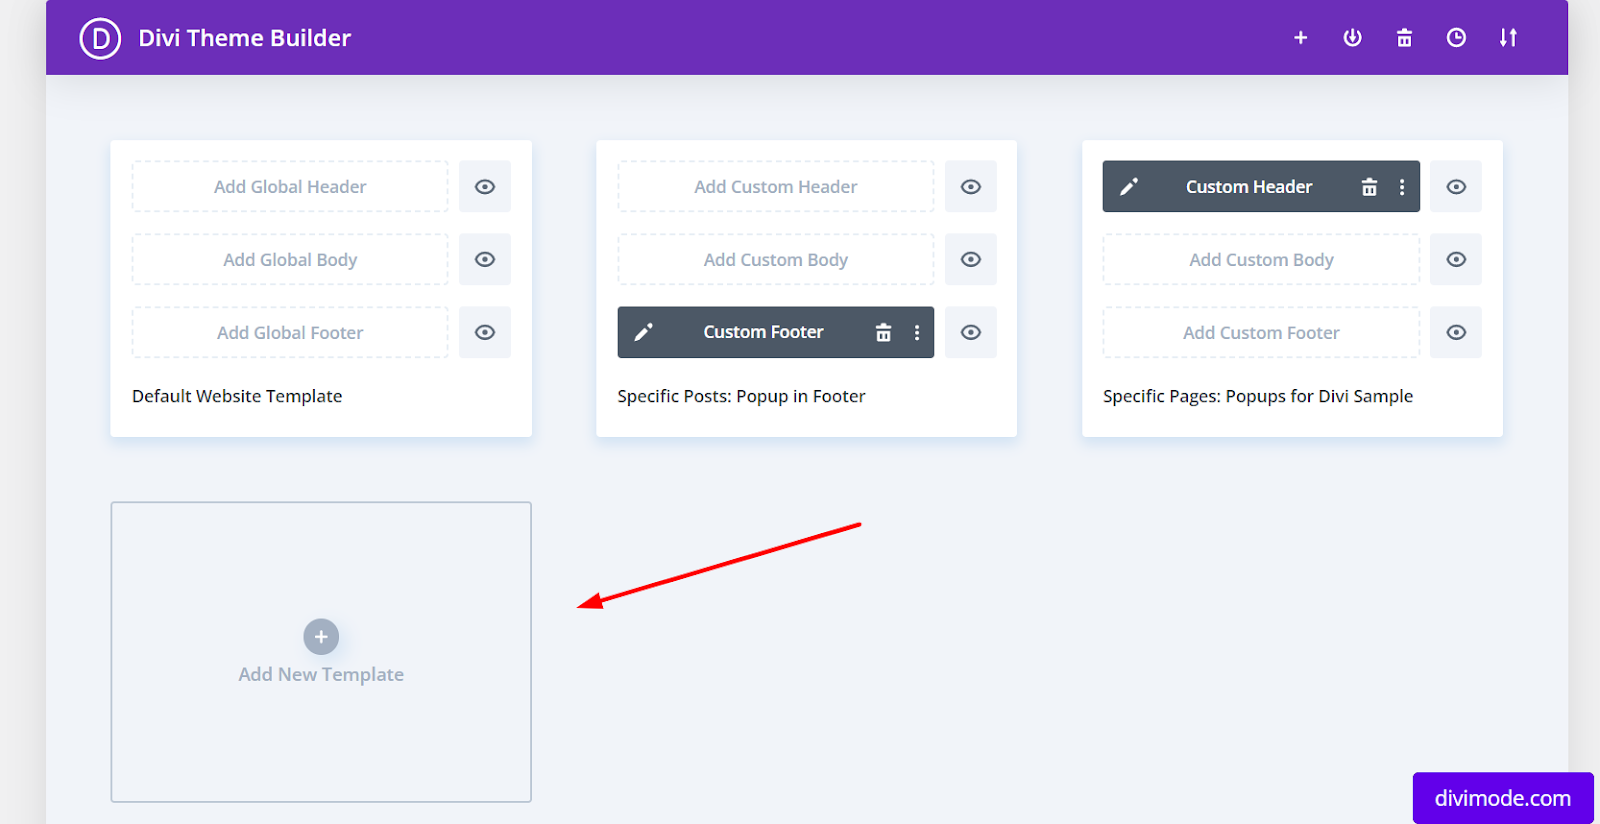The width and height of the screenshot is (1600, 824).
Task: Click the Divi logo icon
Action: pos(100,39)
